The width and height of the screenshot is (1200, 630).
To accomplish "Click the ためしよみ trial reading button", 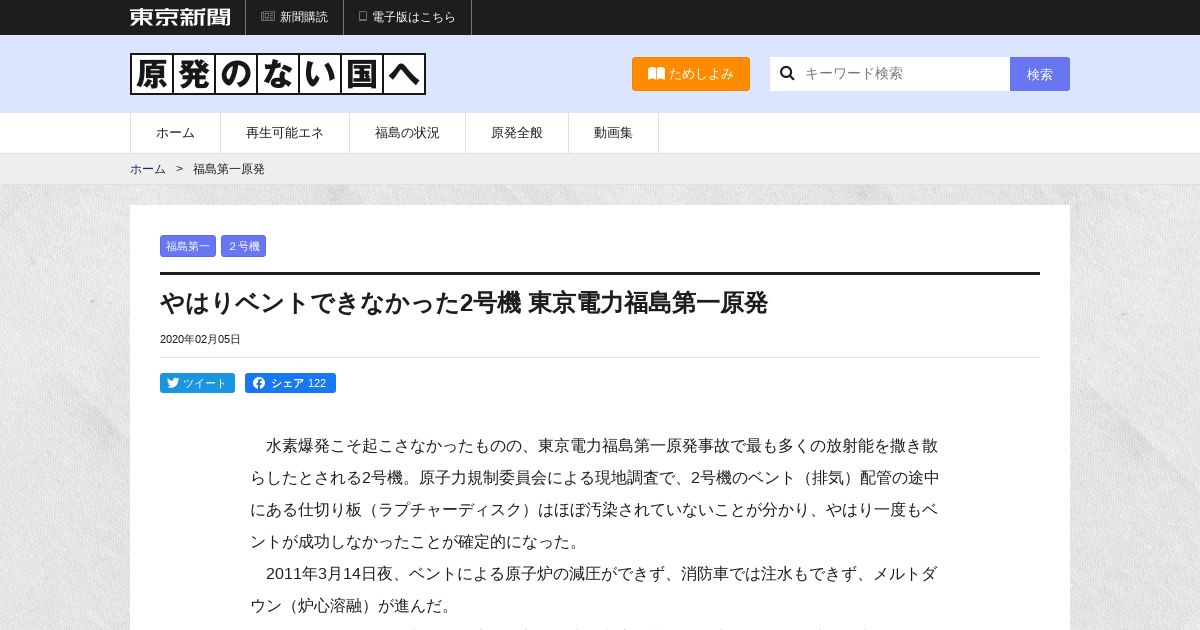I will point(691,74).
